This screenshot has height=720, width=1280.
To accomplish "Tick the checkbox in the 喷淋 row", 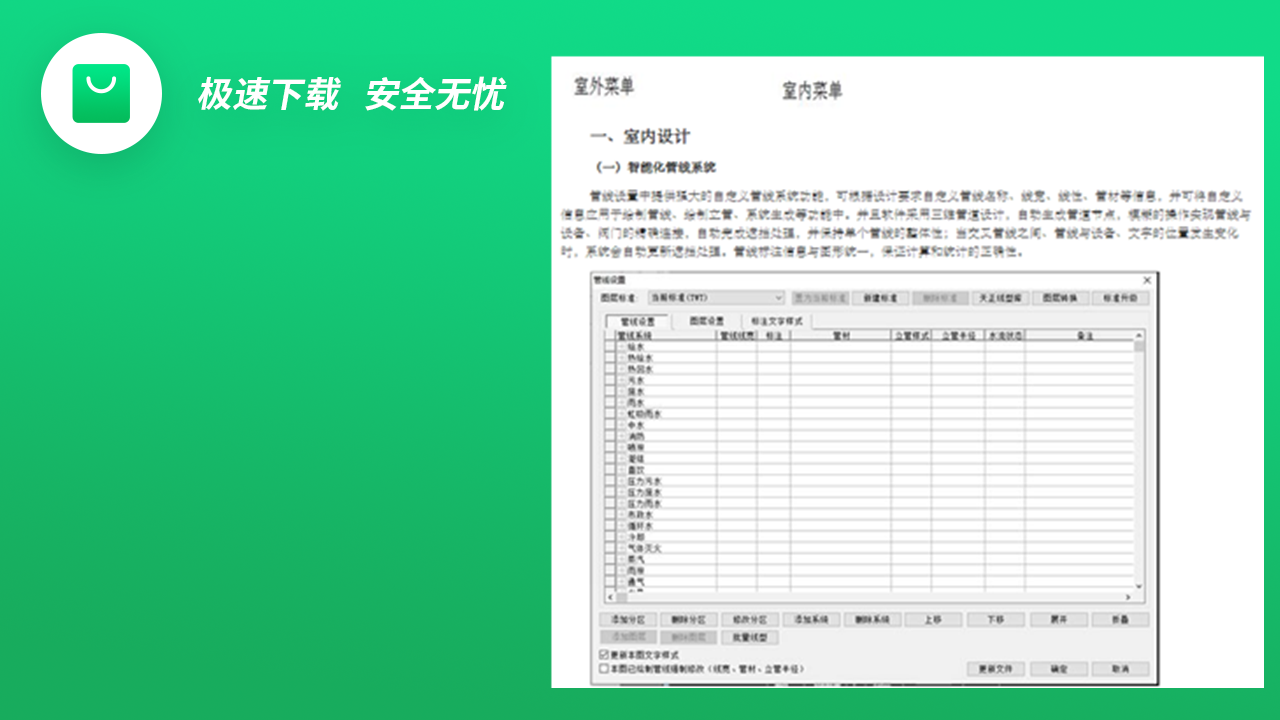I will coord(610,447).
